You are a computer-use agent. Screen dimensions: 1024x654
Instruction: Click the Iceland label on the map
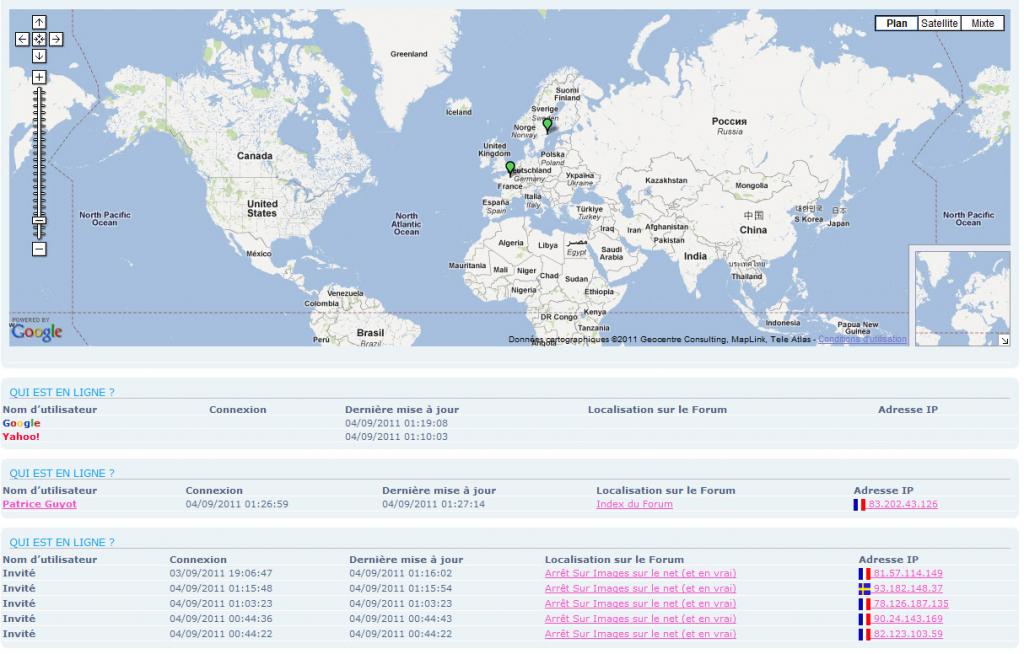coord(458,112)
